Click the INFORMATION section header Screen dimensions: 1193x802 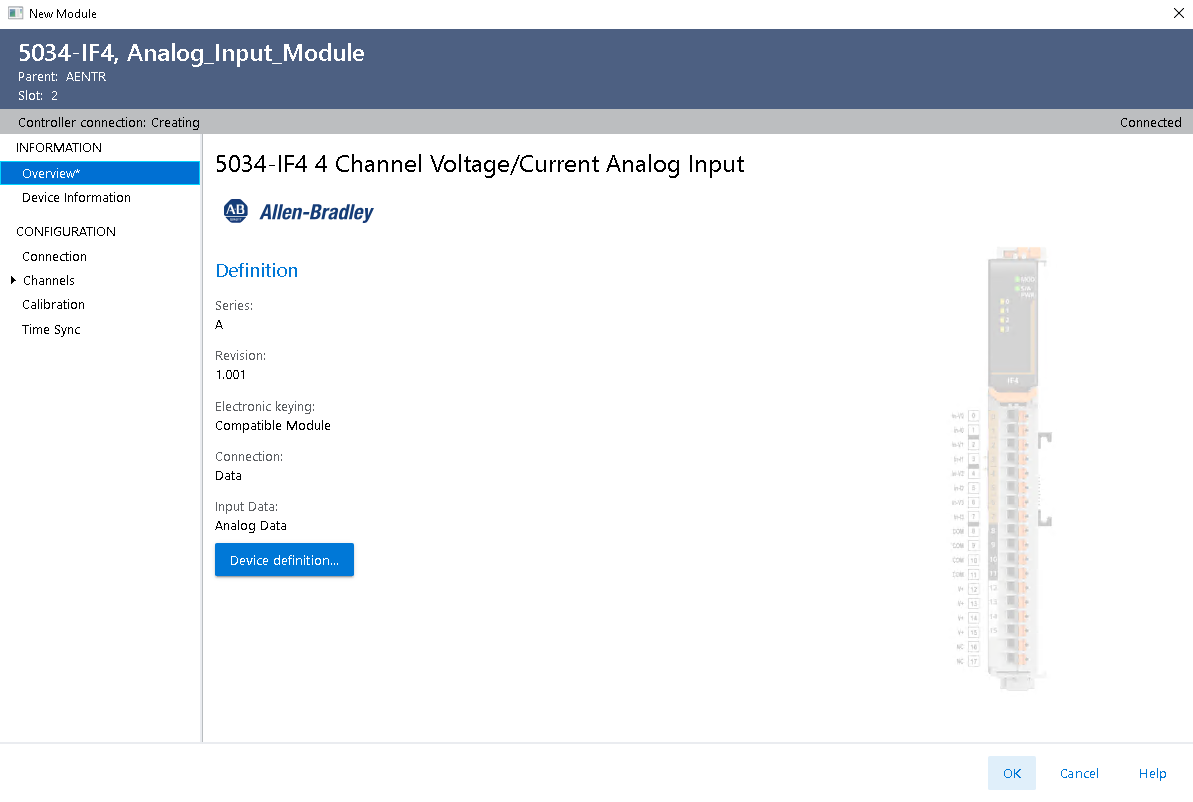pos(59,148)
